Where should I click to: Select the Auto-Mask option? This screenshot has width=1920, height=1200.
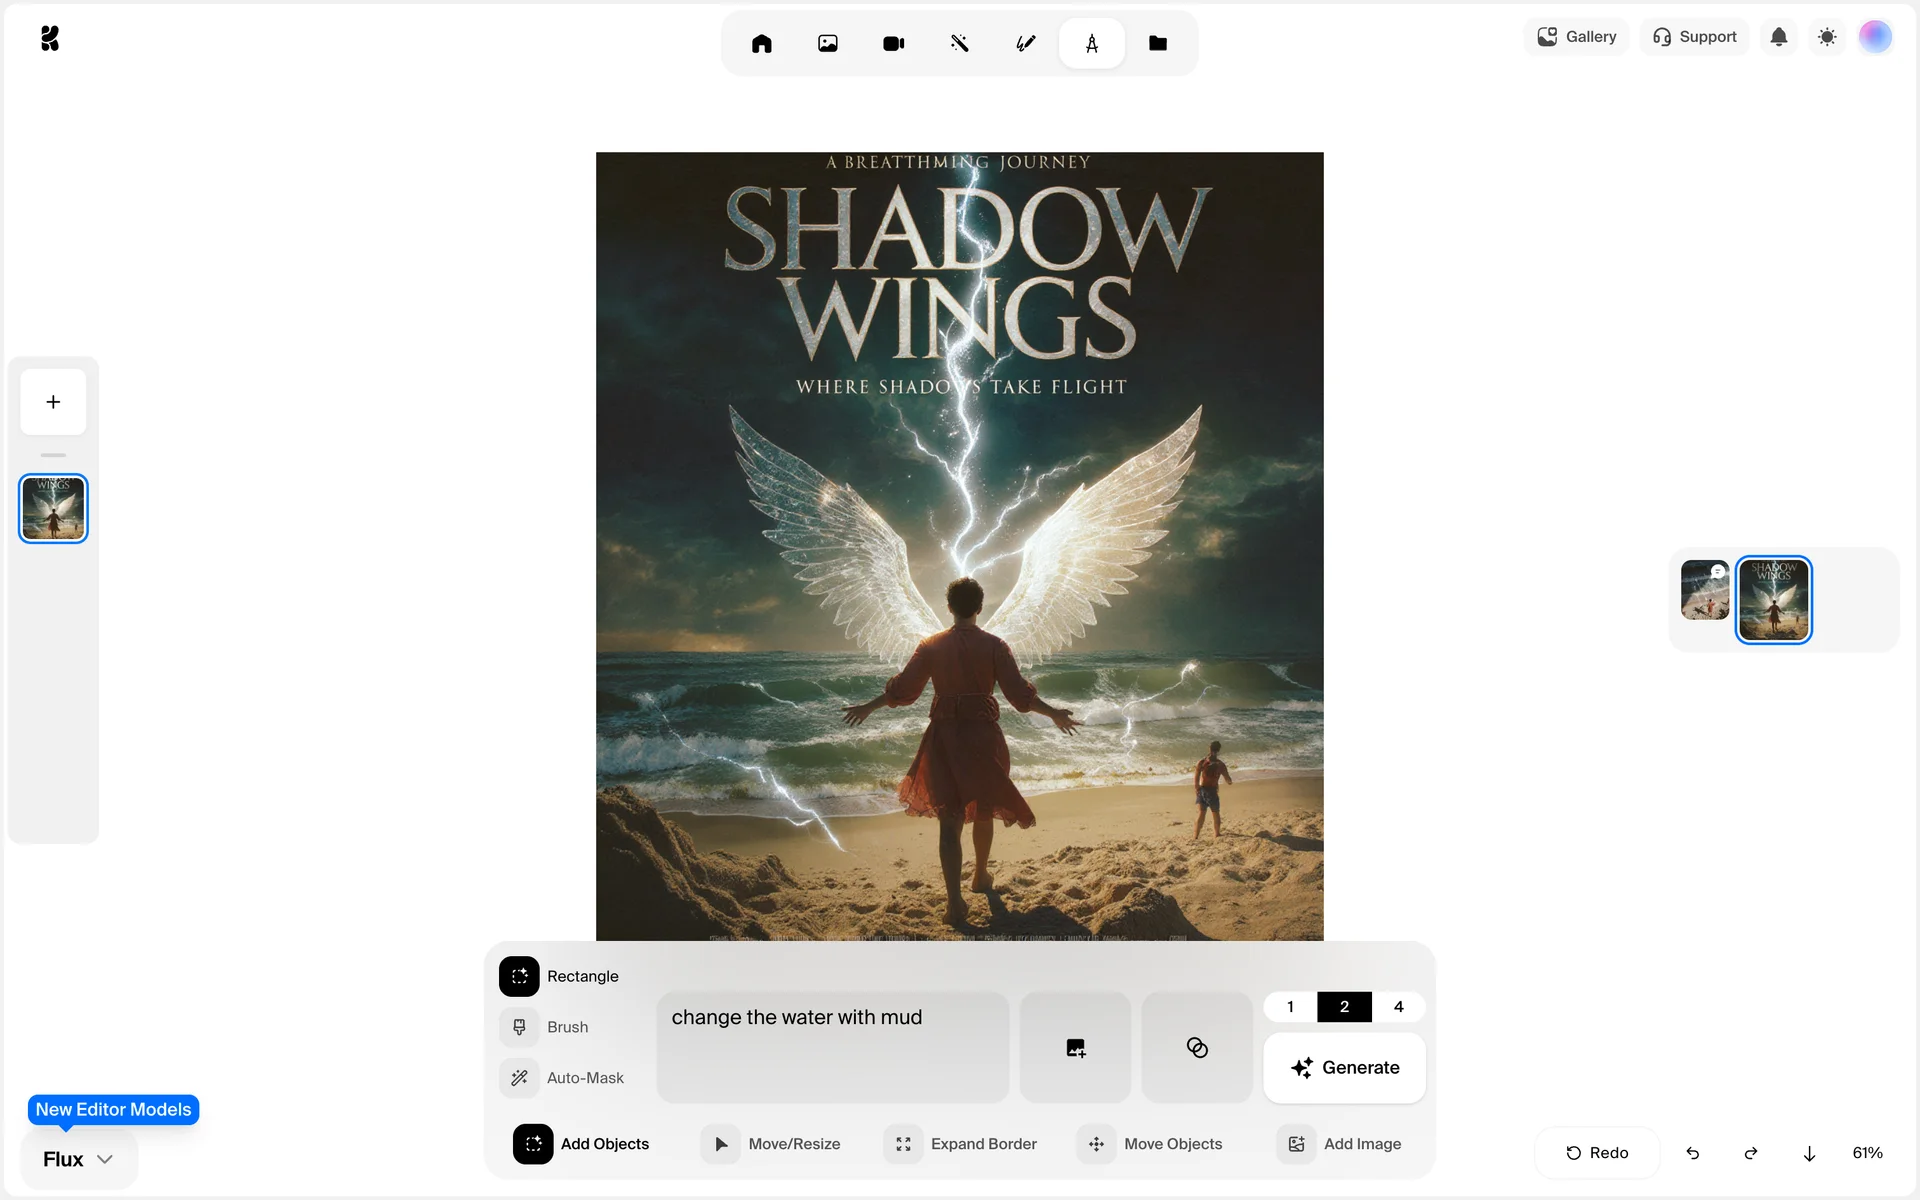584,1078
